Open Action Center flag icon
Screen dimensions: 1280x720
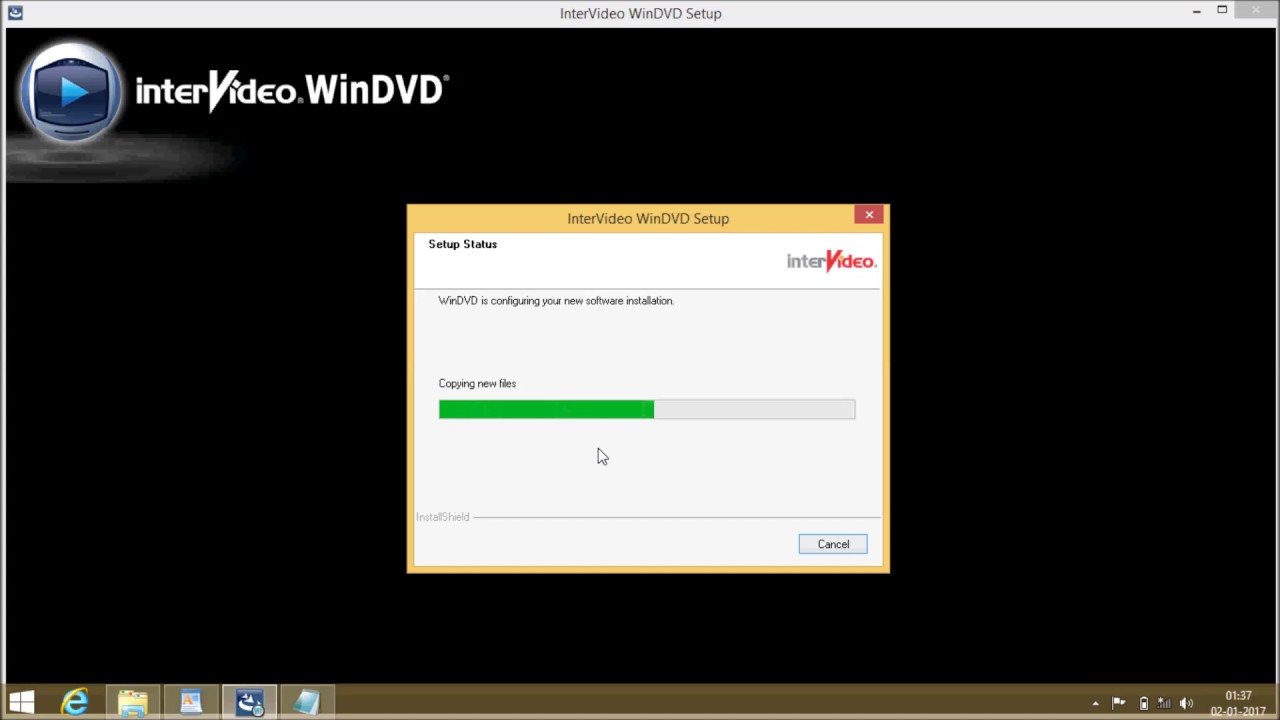[x=1118, y=703]
